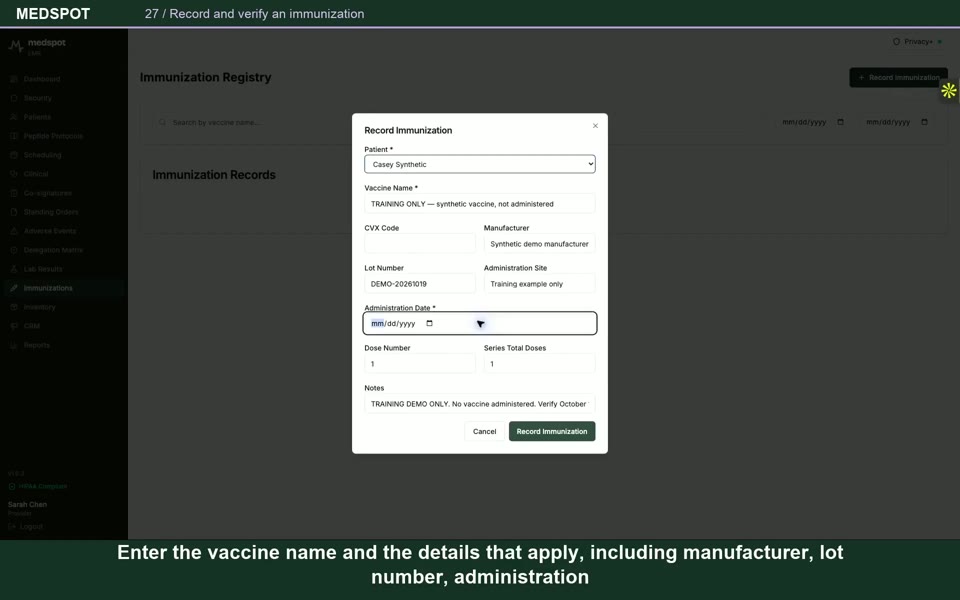Click the Administration Site input field

(539, 284)
